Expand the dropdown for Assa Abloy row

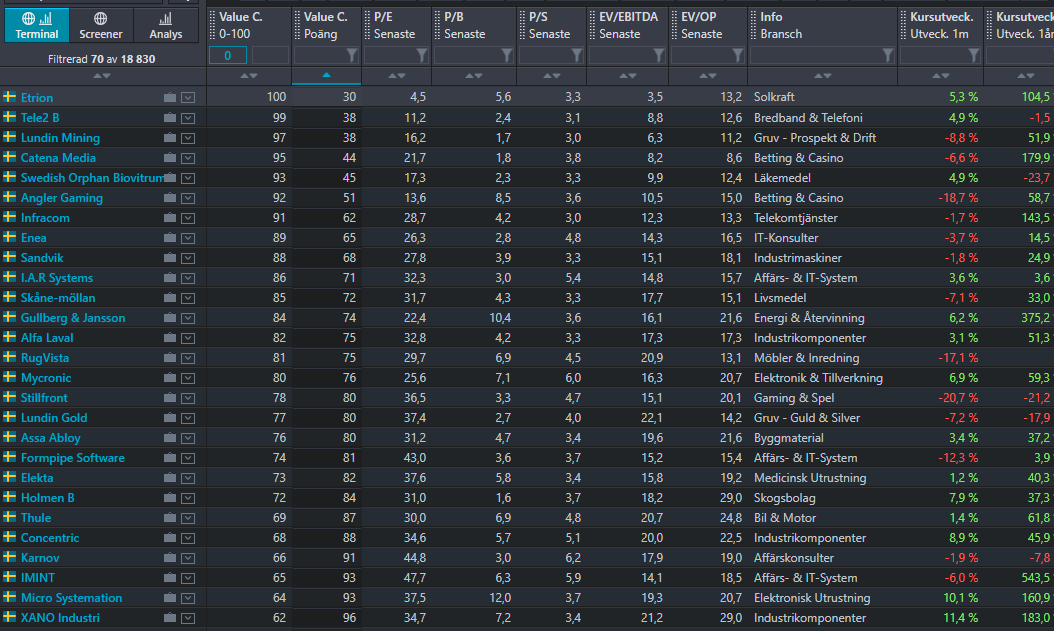point(188,438)
